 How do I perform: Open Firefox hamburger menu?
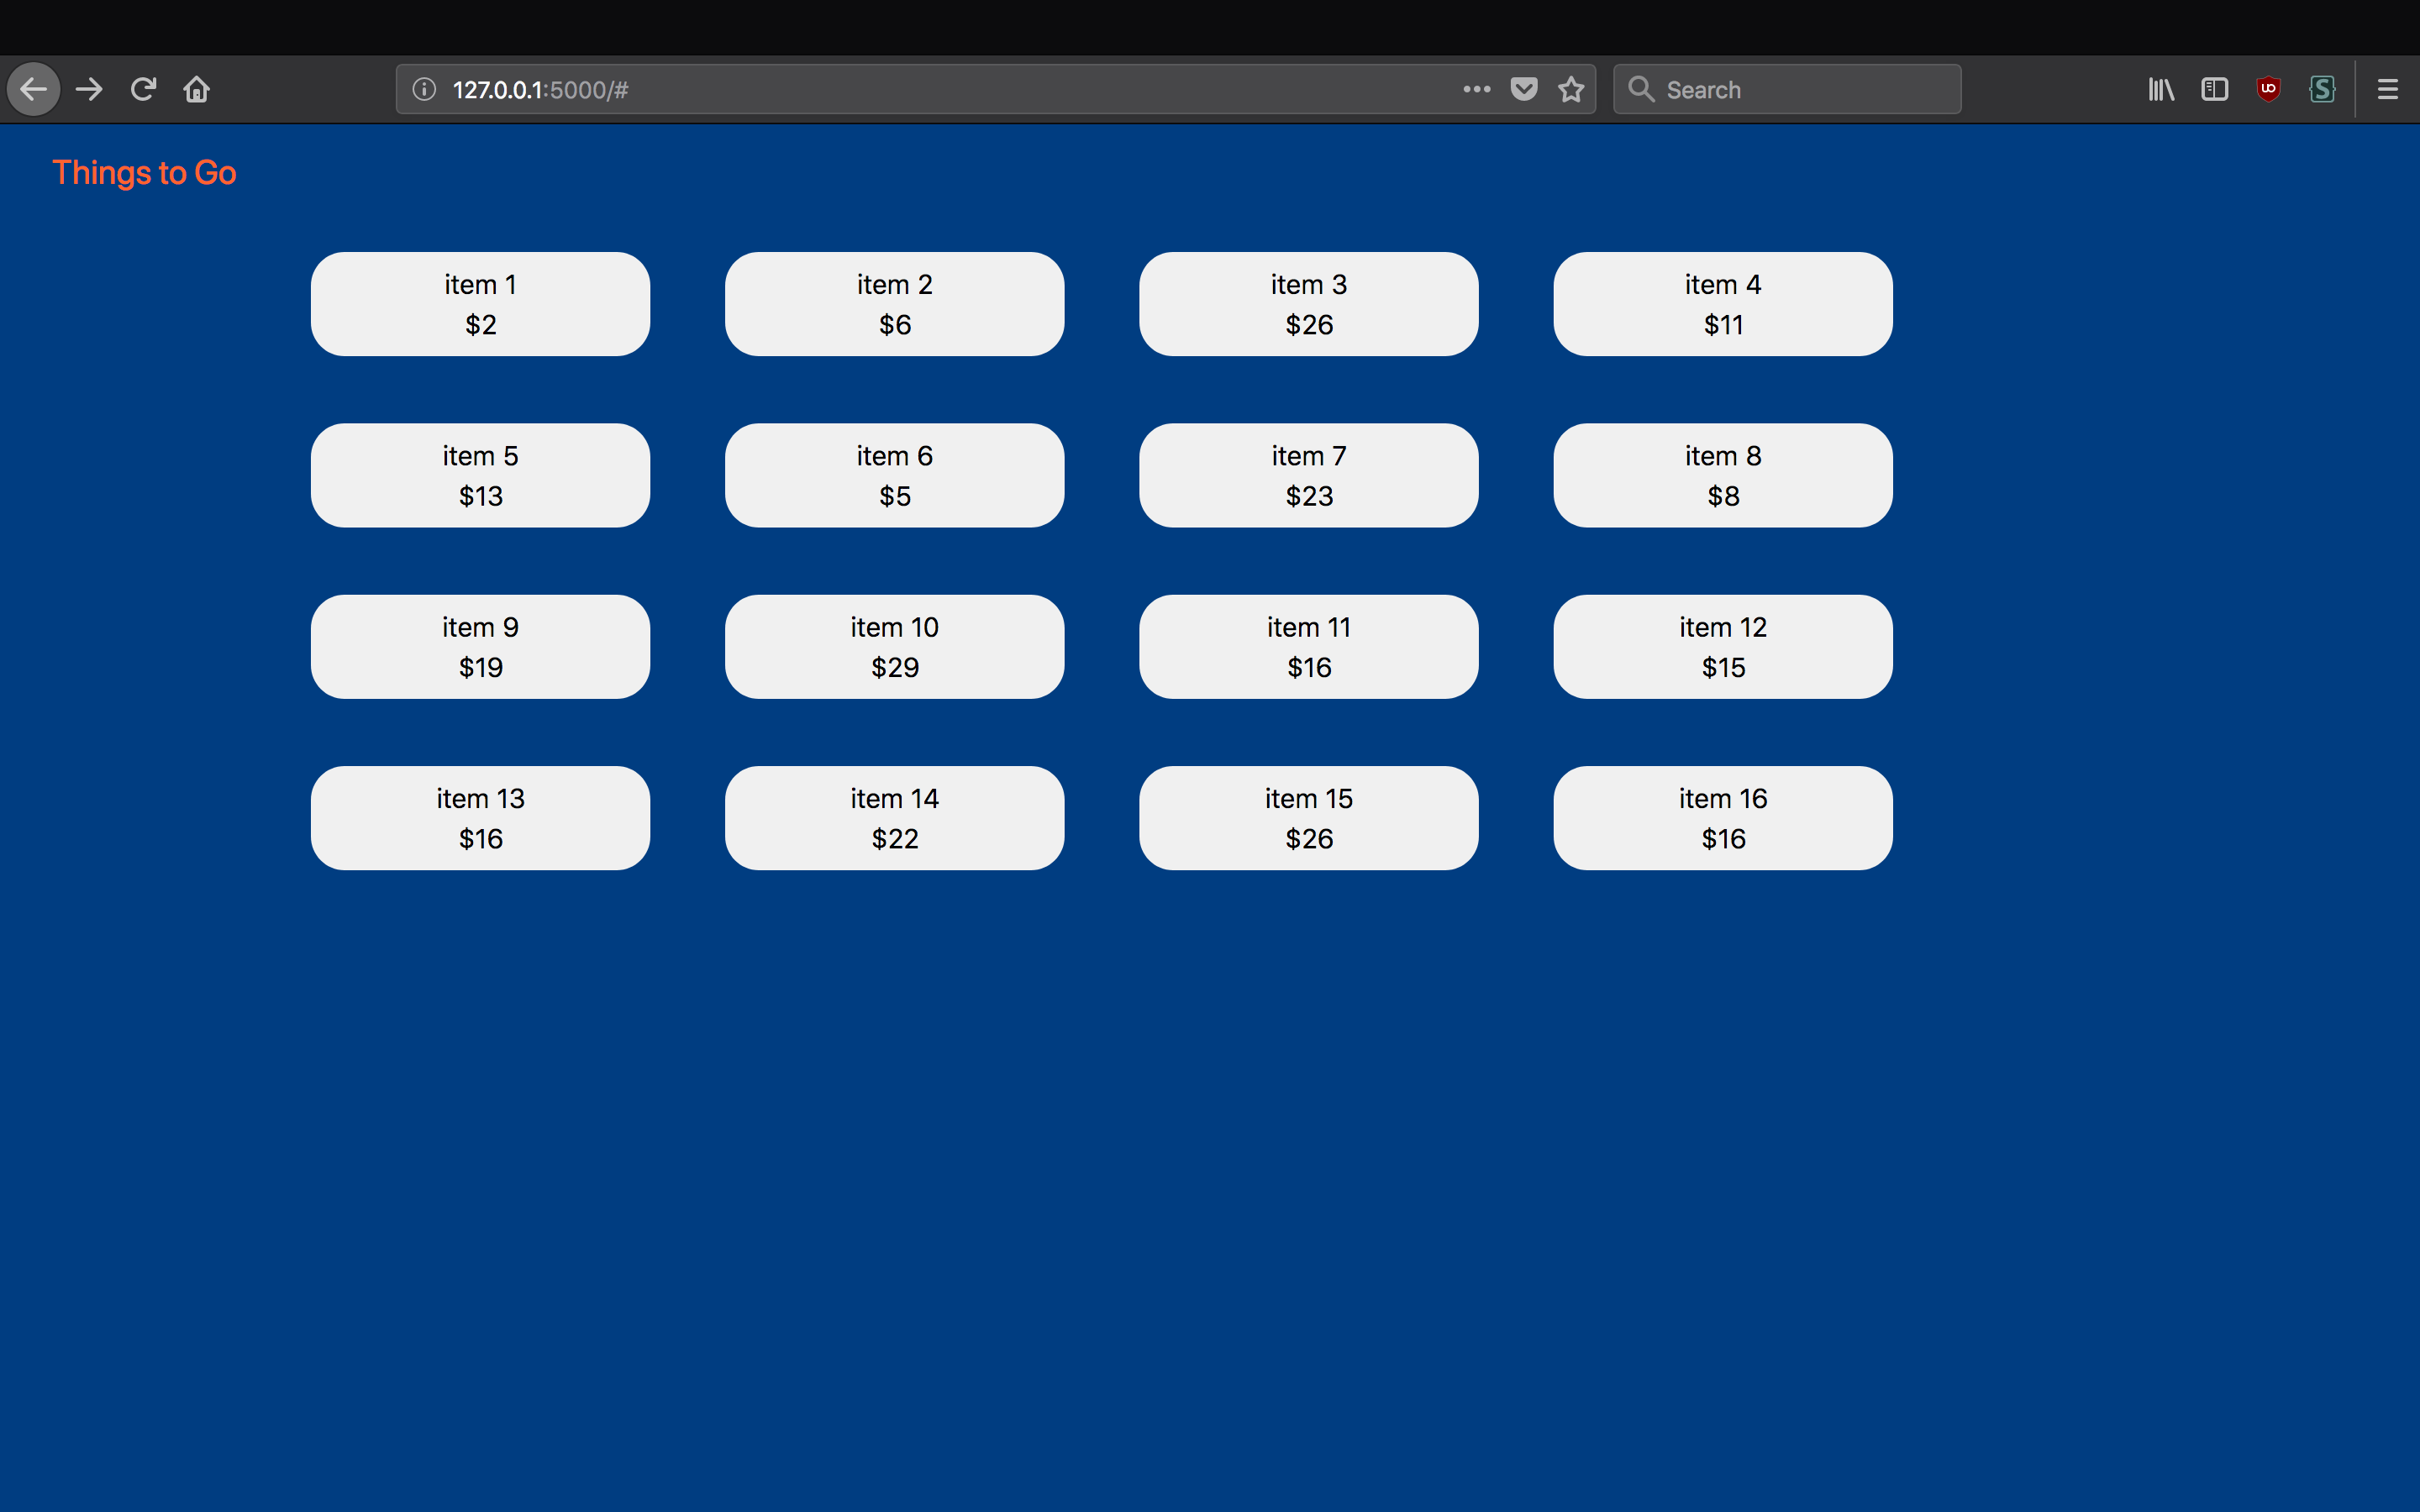(2387, 89)
